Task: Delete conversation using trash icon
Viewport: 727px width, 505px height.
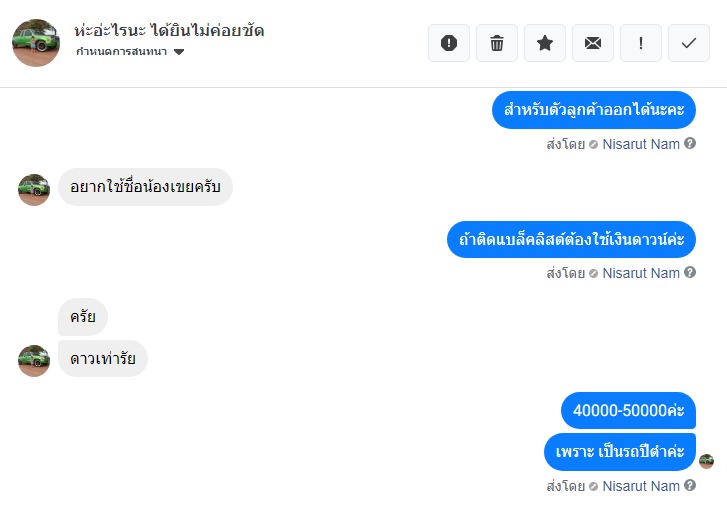Action: point(497,43)
